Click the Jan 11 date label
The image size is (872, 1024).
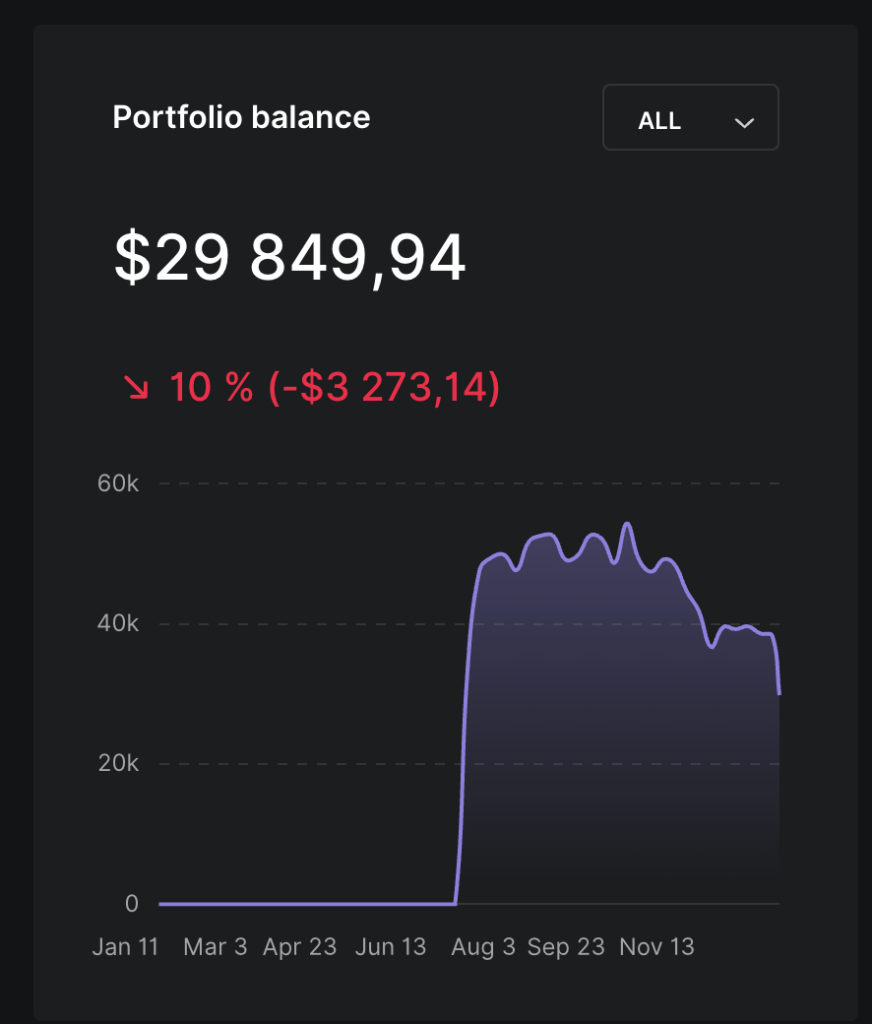(125, 947)
